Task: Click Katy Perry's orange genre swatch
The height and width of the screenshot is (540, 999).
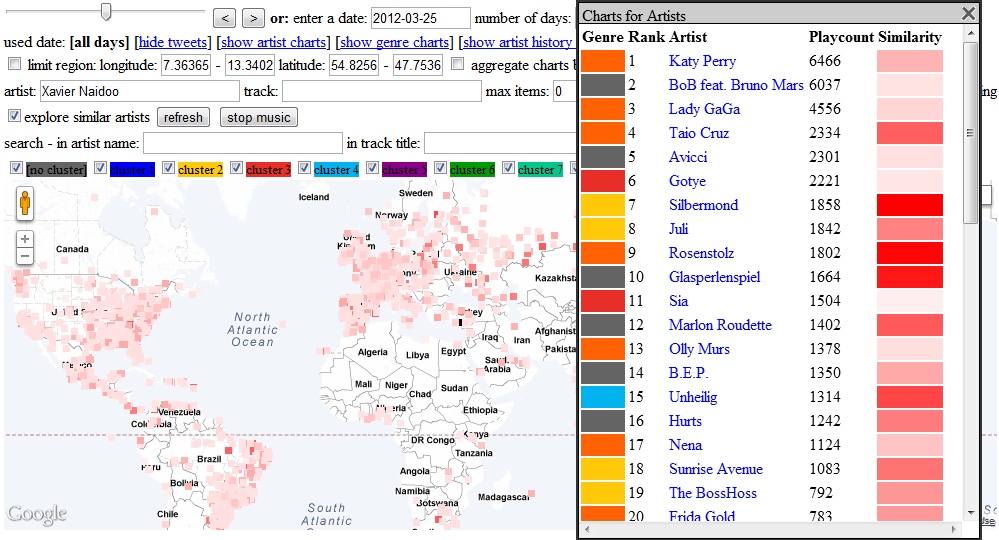Action: (603, 61)
